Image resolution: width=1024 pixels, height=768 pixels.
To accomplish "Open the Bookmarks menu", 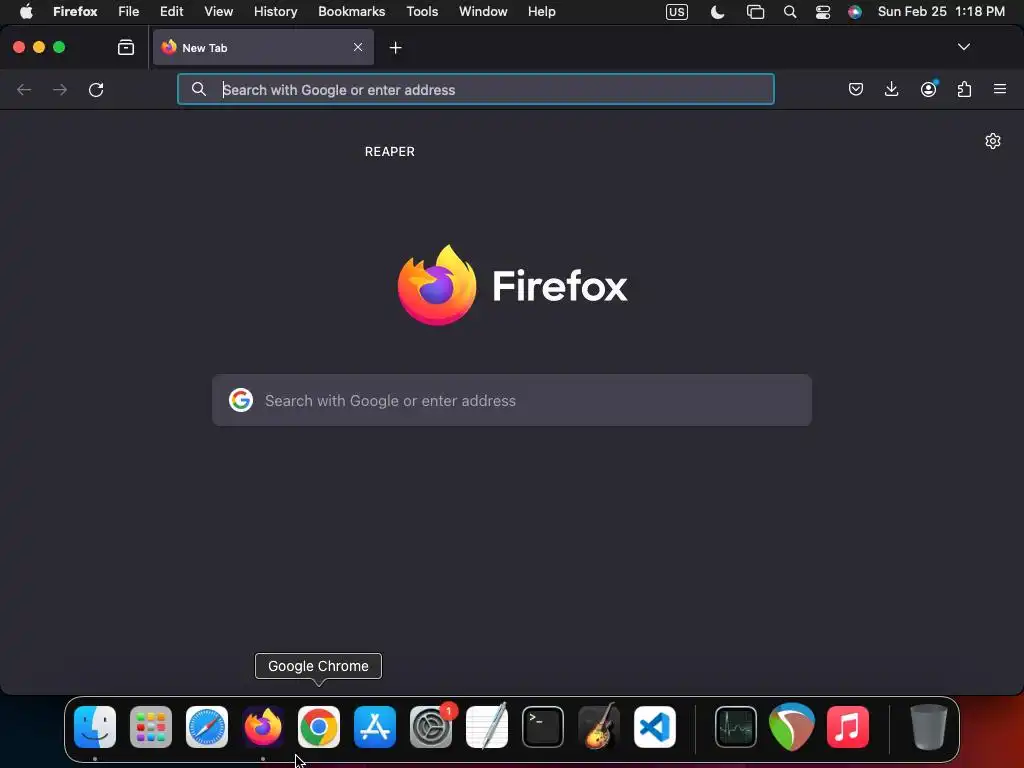I will pos(351,12).
